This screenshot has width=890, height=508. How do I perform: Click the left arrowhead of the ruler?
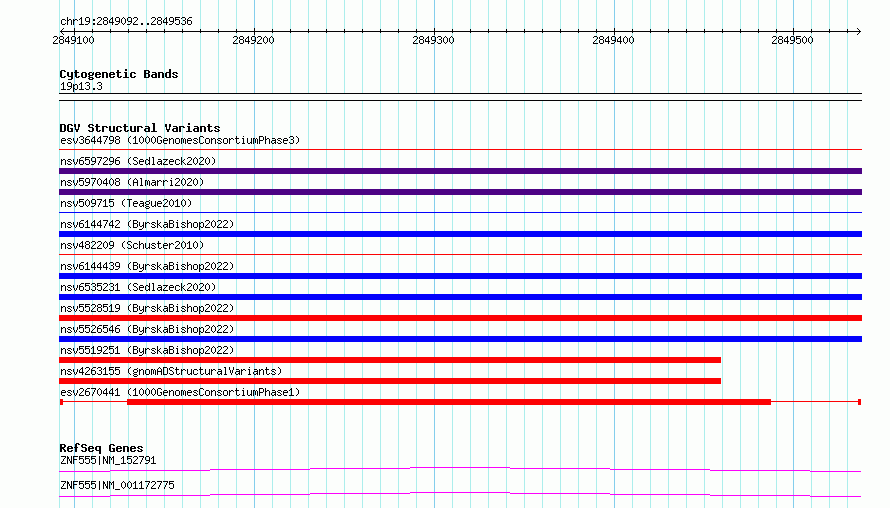click(x=62, y=31)
